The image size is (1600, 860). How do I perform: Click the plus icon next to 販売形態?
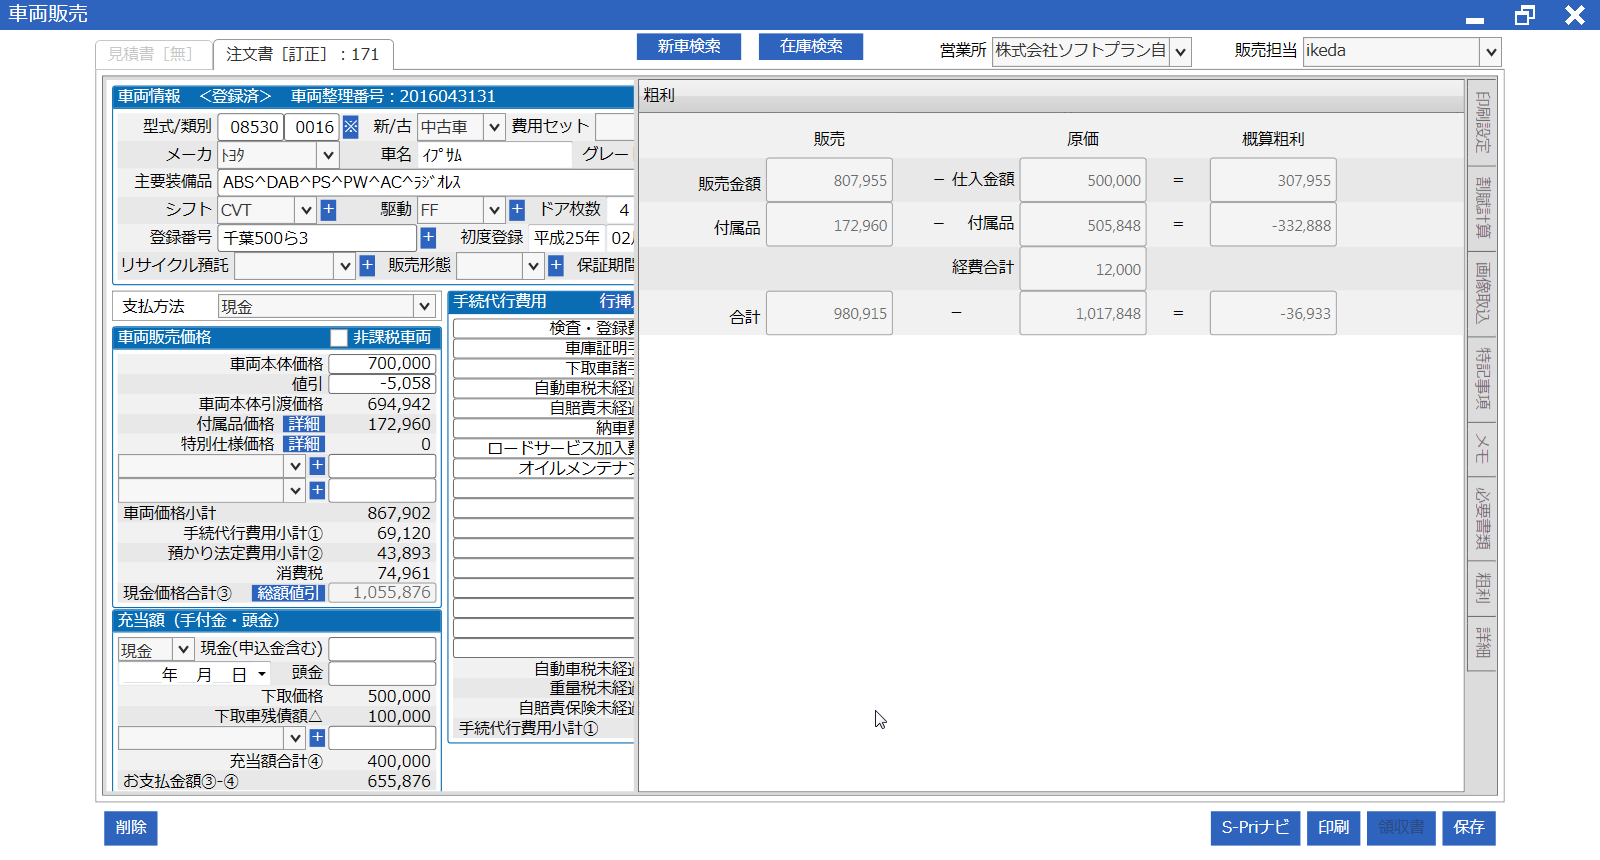point(556,266)
